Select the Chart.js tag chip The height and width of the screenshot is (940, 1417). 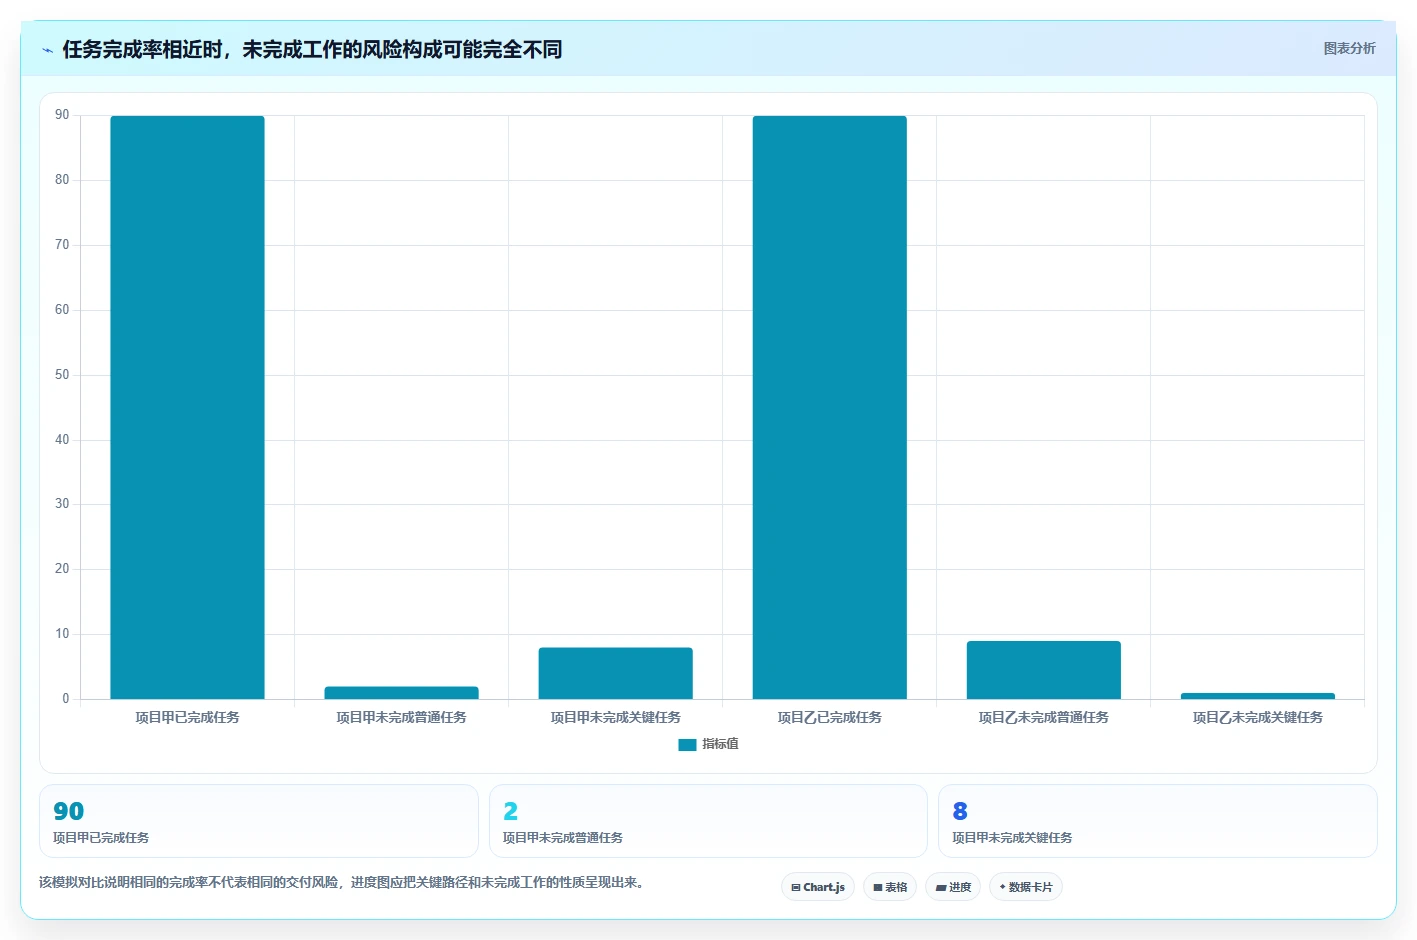pos(818,887)
